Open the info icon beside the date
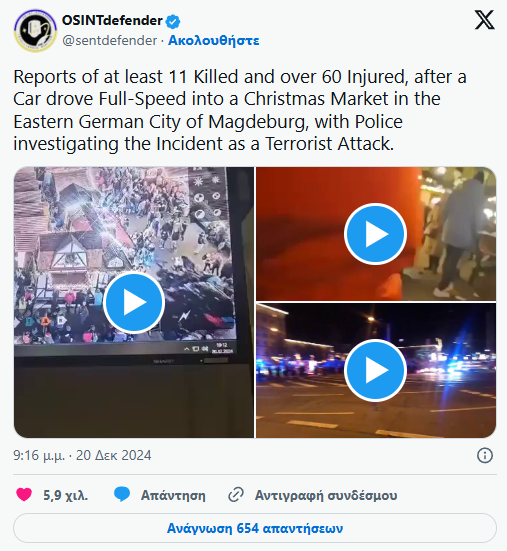 pos(485,455)
